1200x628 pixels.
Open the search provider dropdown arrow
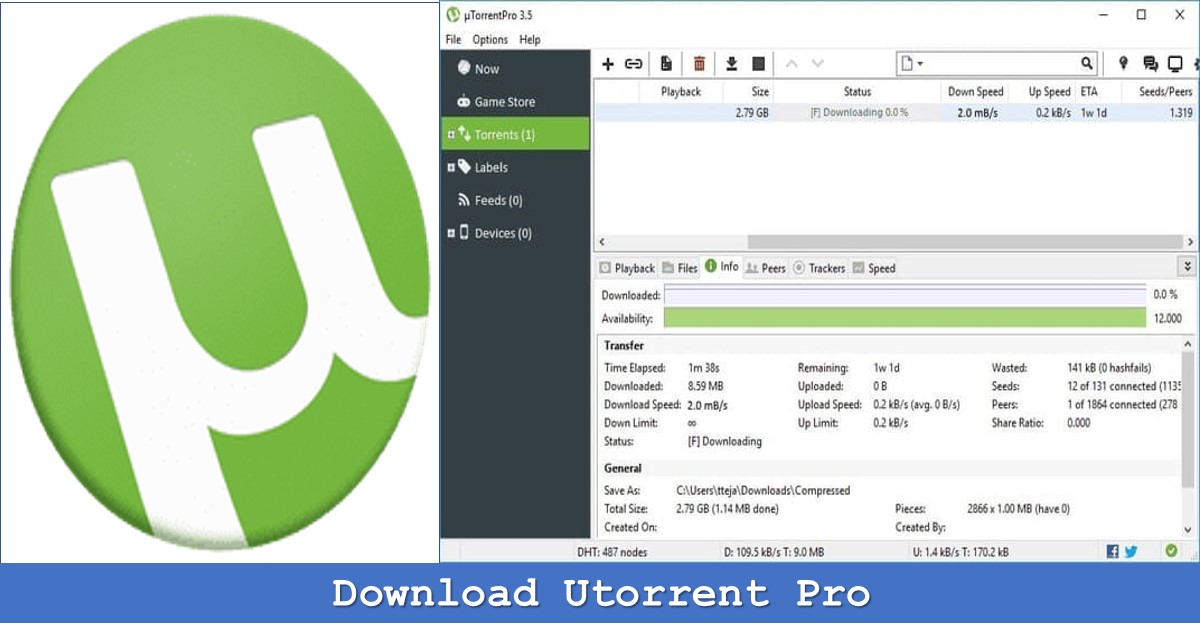click(920, 64)
